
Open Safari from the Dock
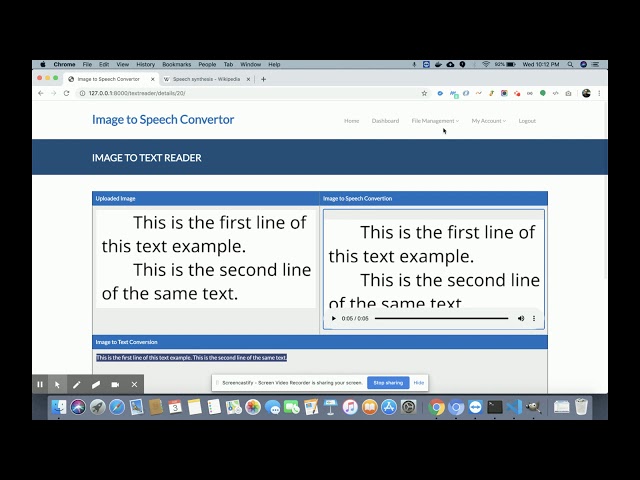coord(117,407)
